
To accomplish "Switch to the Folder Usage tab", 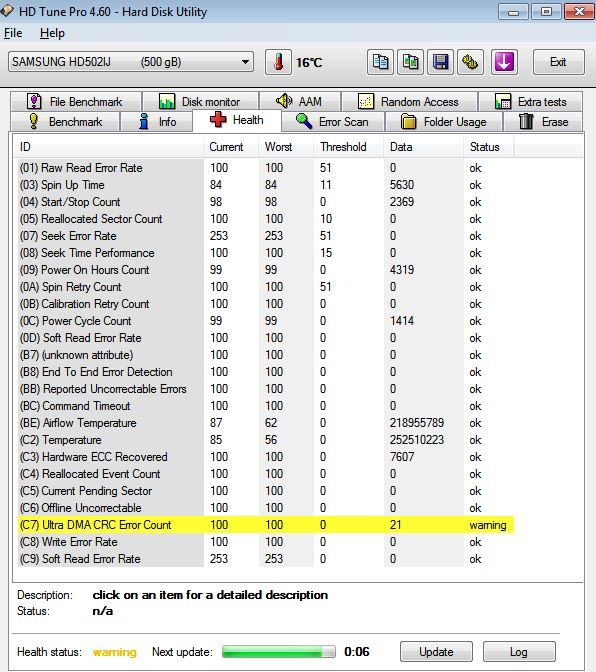I will point(444,122).
